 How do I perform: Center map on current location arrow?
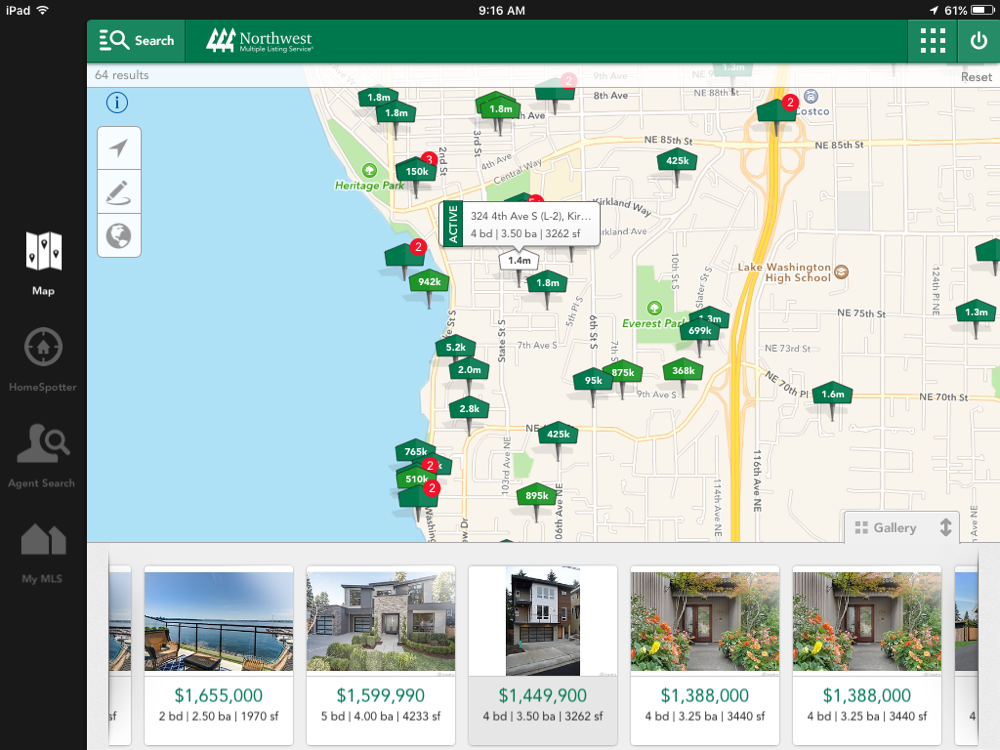119,148
